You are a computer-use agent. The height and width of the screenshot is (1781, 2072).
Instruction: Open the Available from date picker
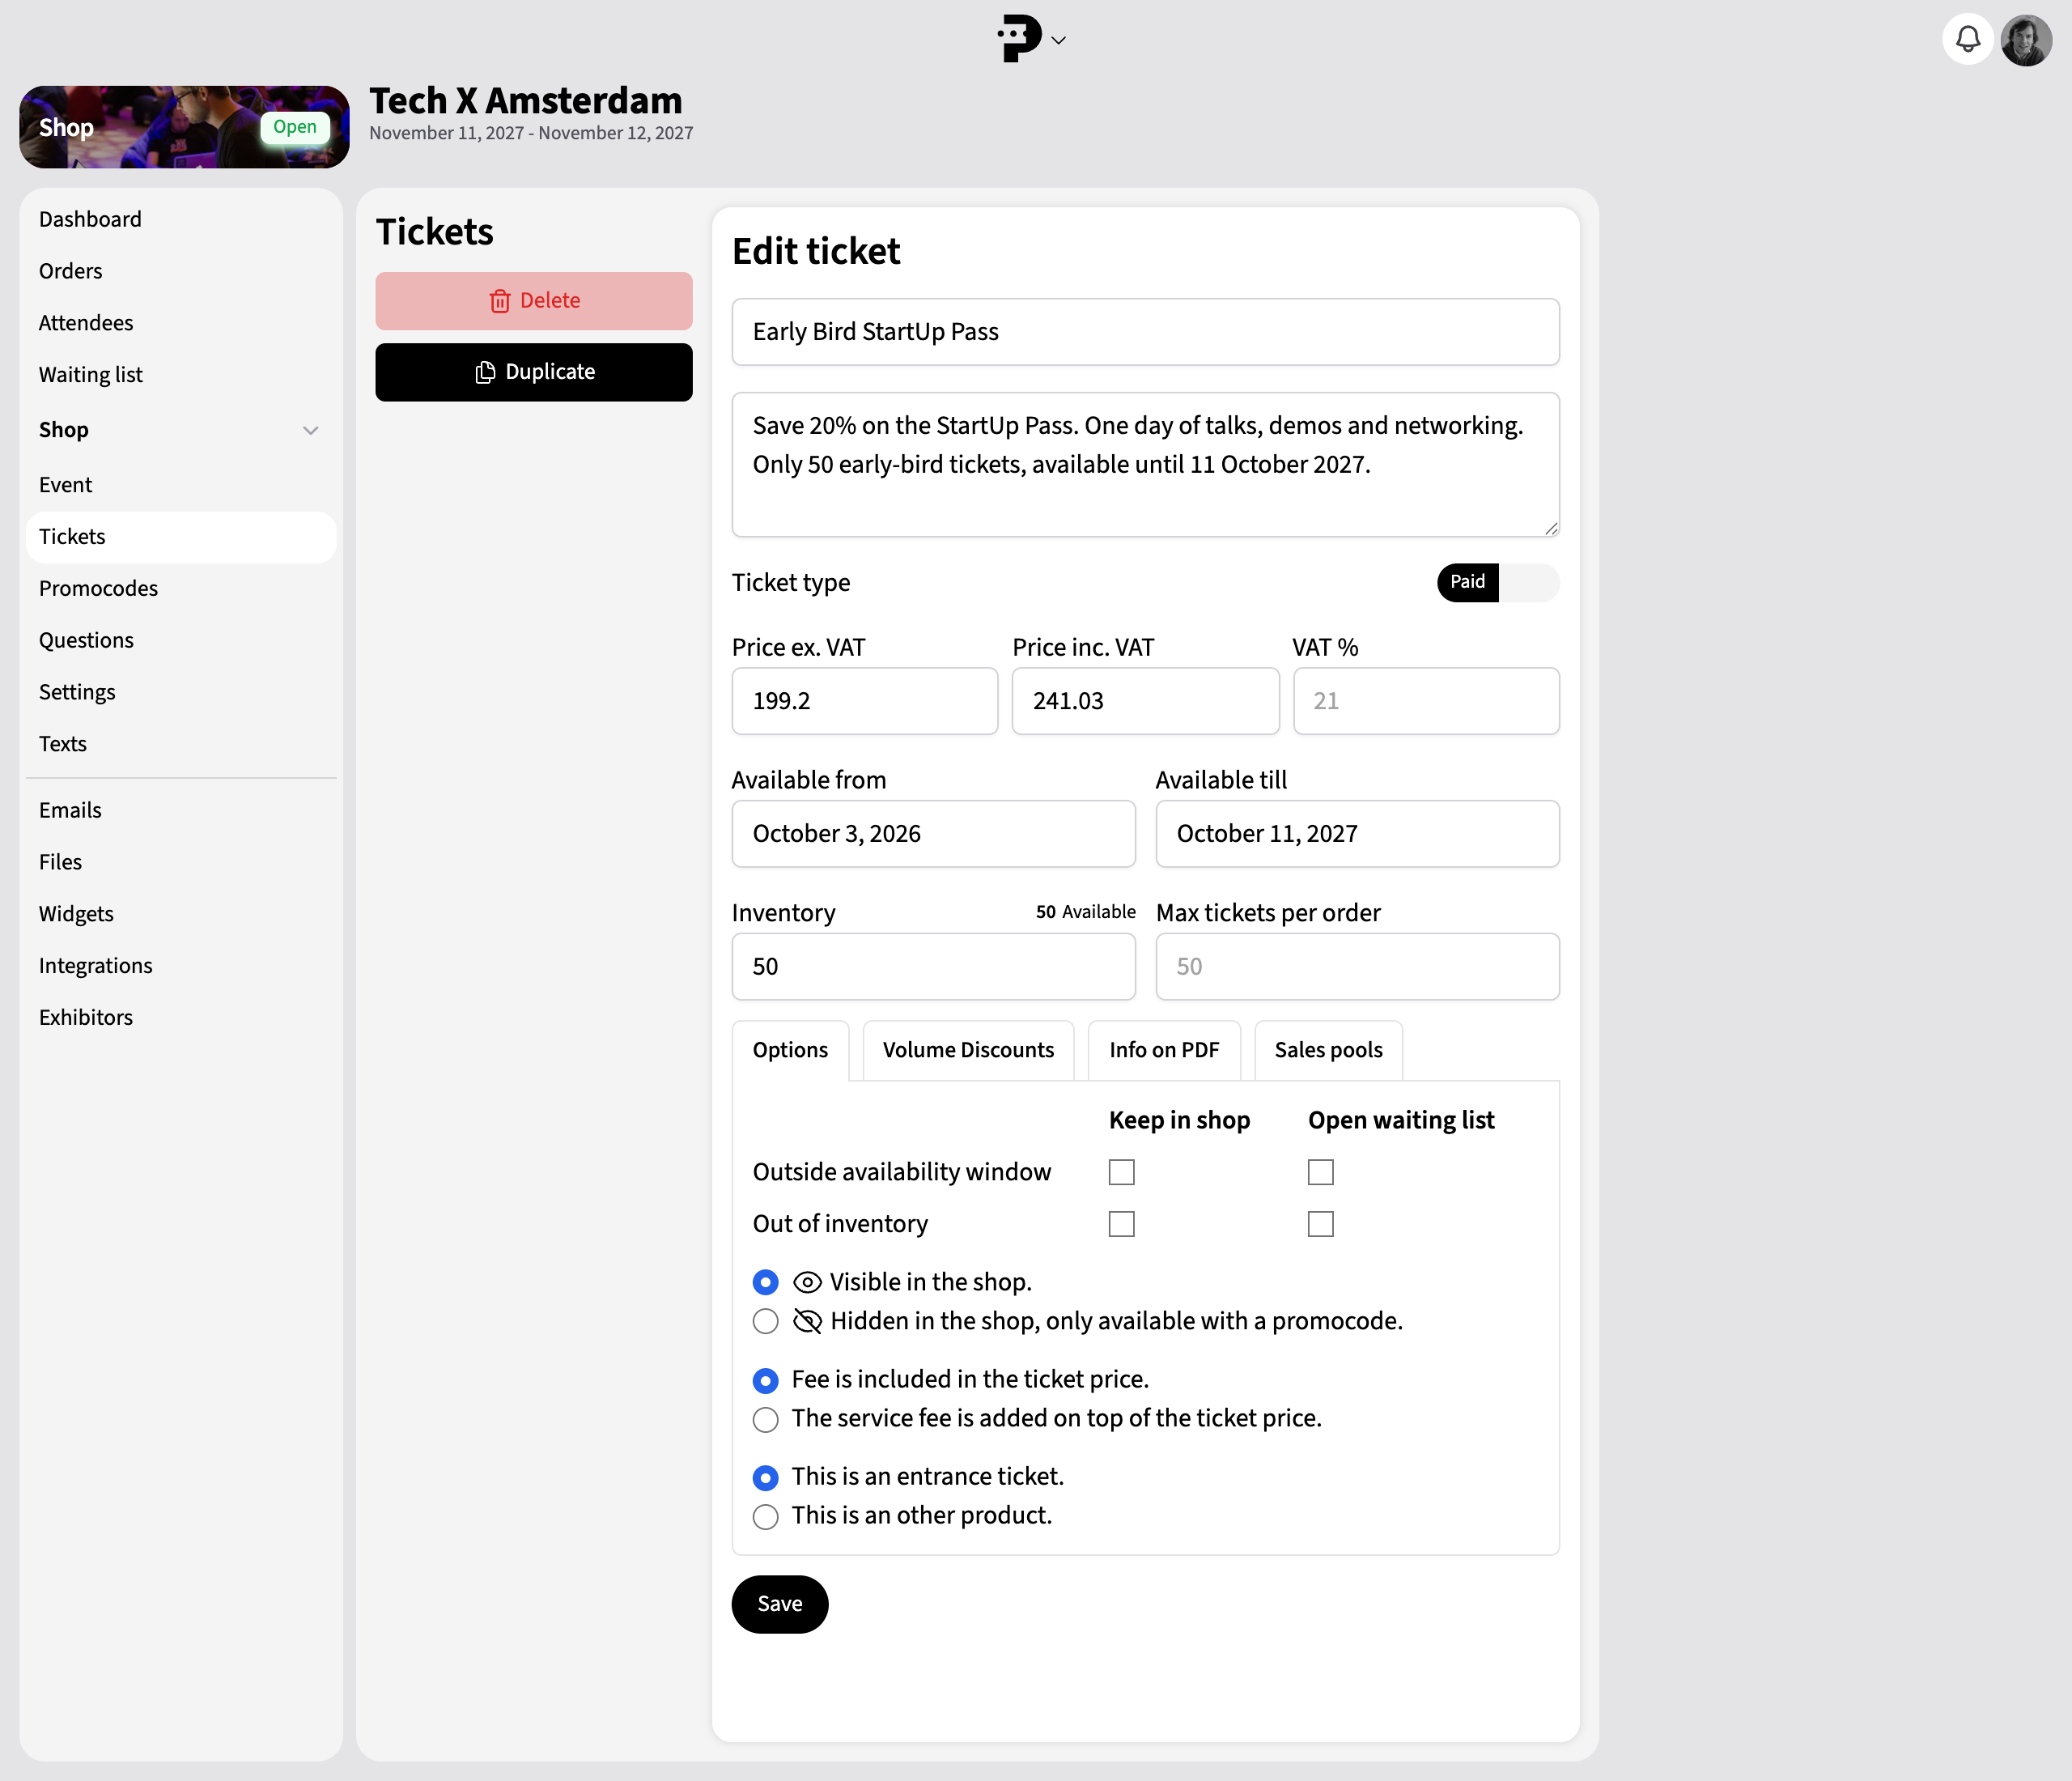[x=933, y=834]
